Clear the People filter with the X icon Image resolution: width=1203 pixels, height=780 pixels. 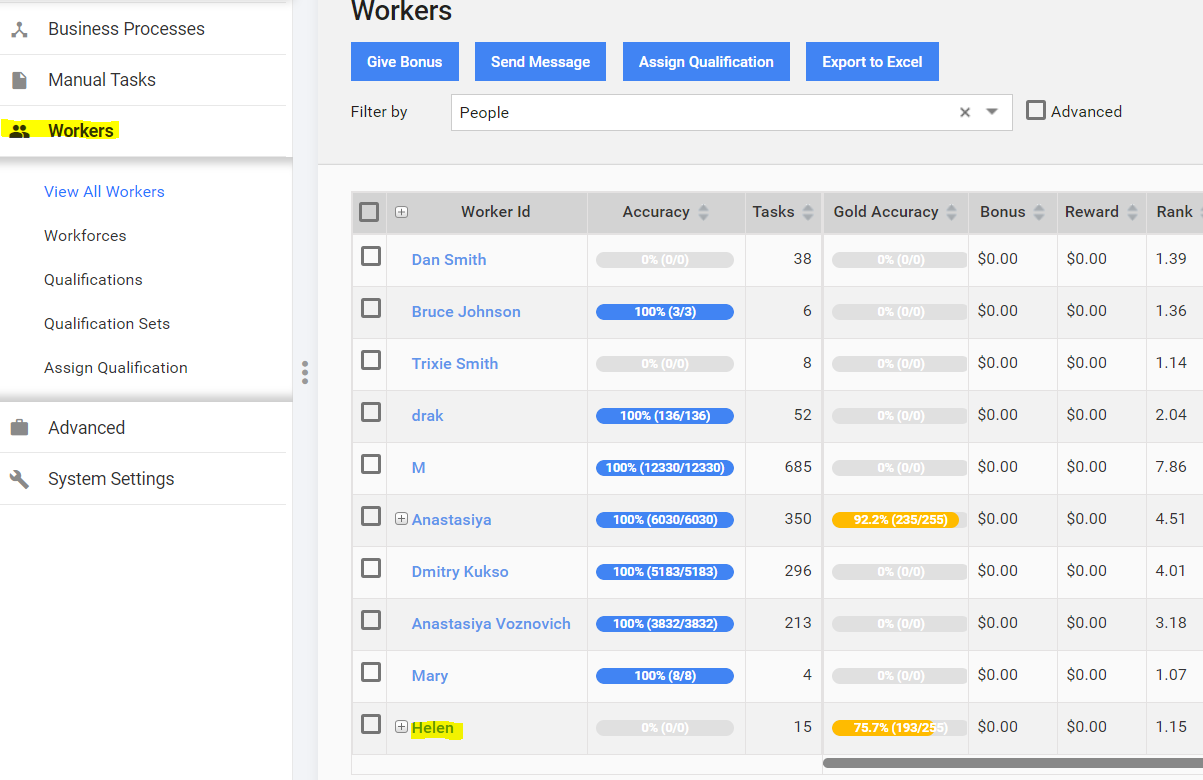coord(965,112)
